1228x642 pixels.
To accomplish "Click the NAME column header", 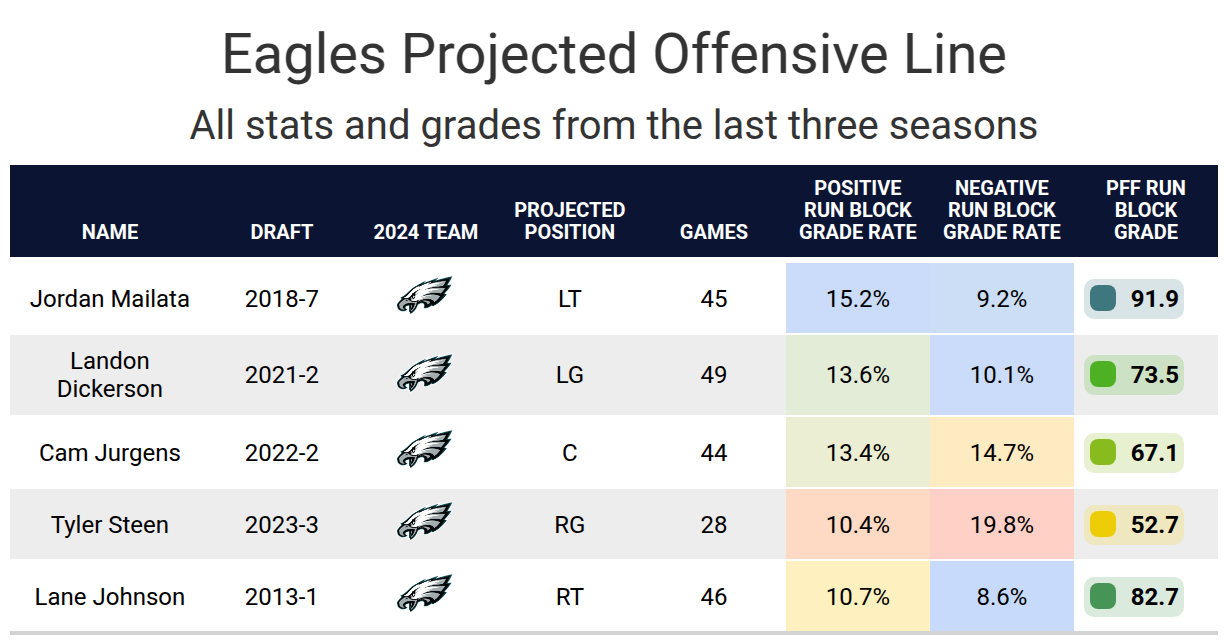I will pos(110,232).
